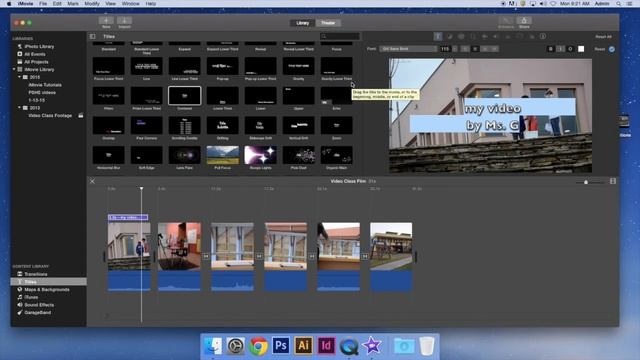
Task: Open the Volume adjustment
Action: tap(496, 36)
